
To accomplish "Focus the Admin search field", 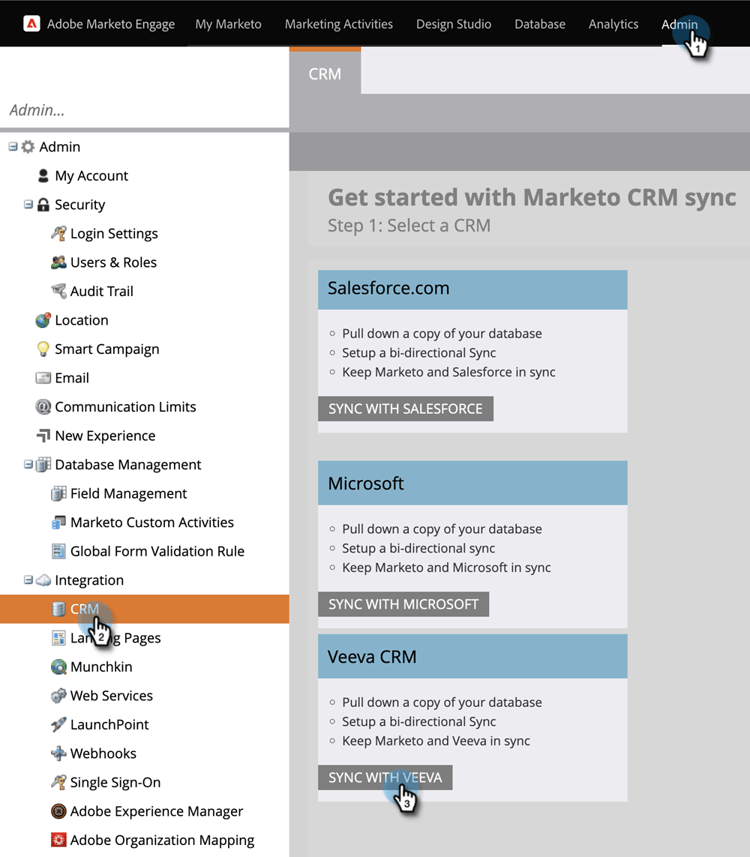I will (144, 110).
